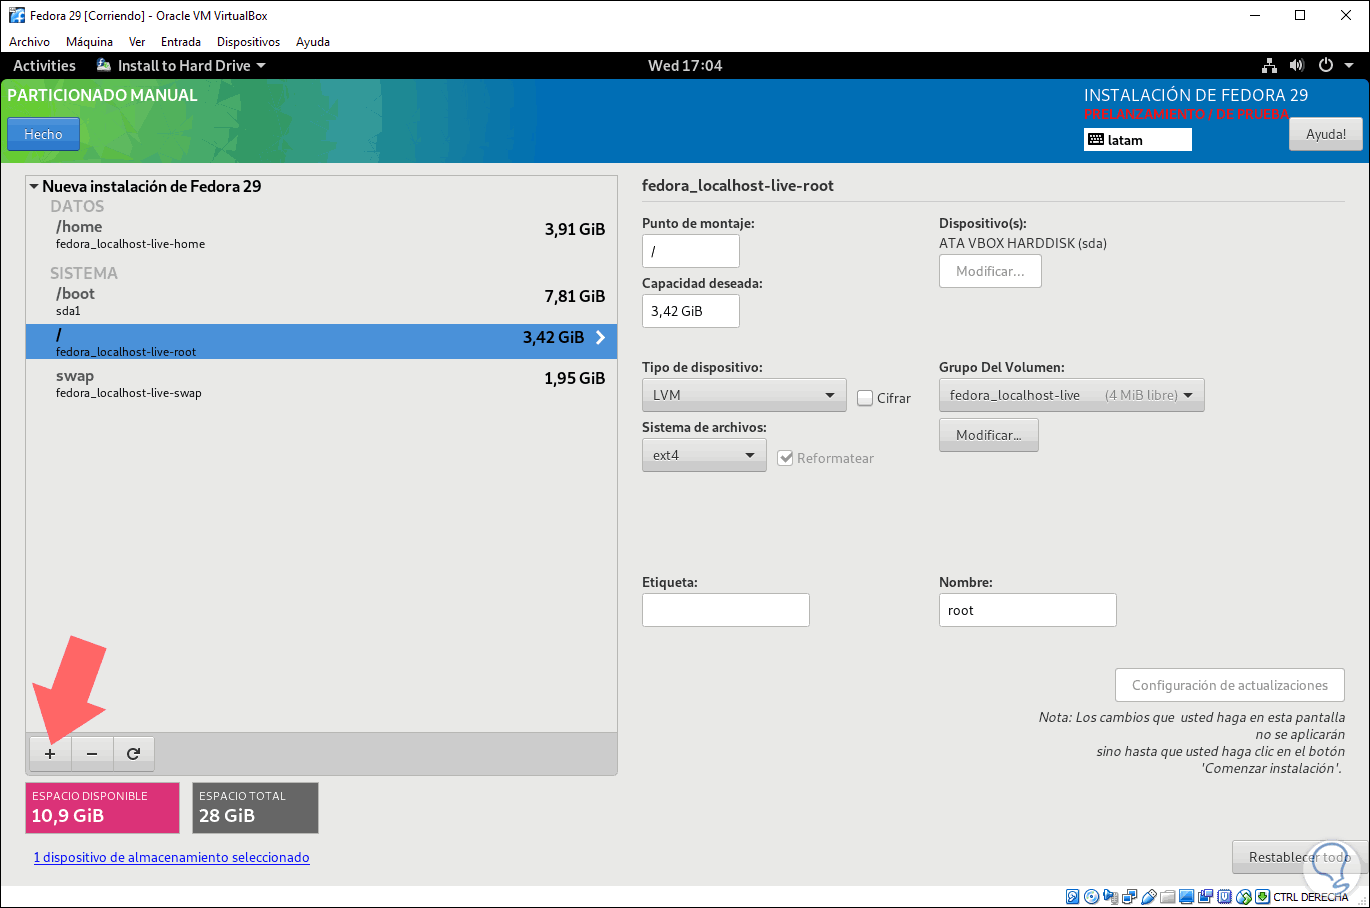This screenshot has width=1370, height=908.
Task: Click the Punto de montaje field
Action: pyautogui.click(x=691, y=251)
